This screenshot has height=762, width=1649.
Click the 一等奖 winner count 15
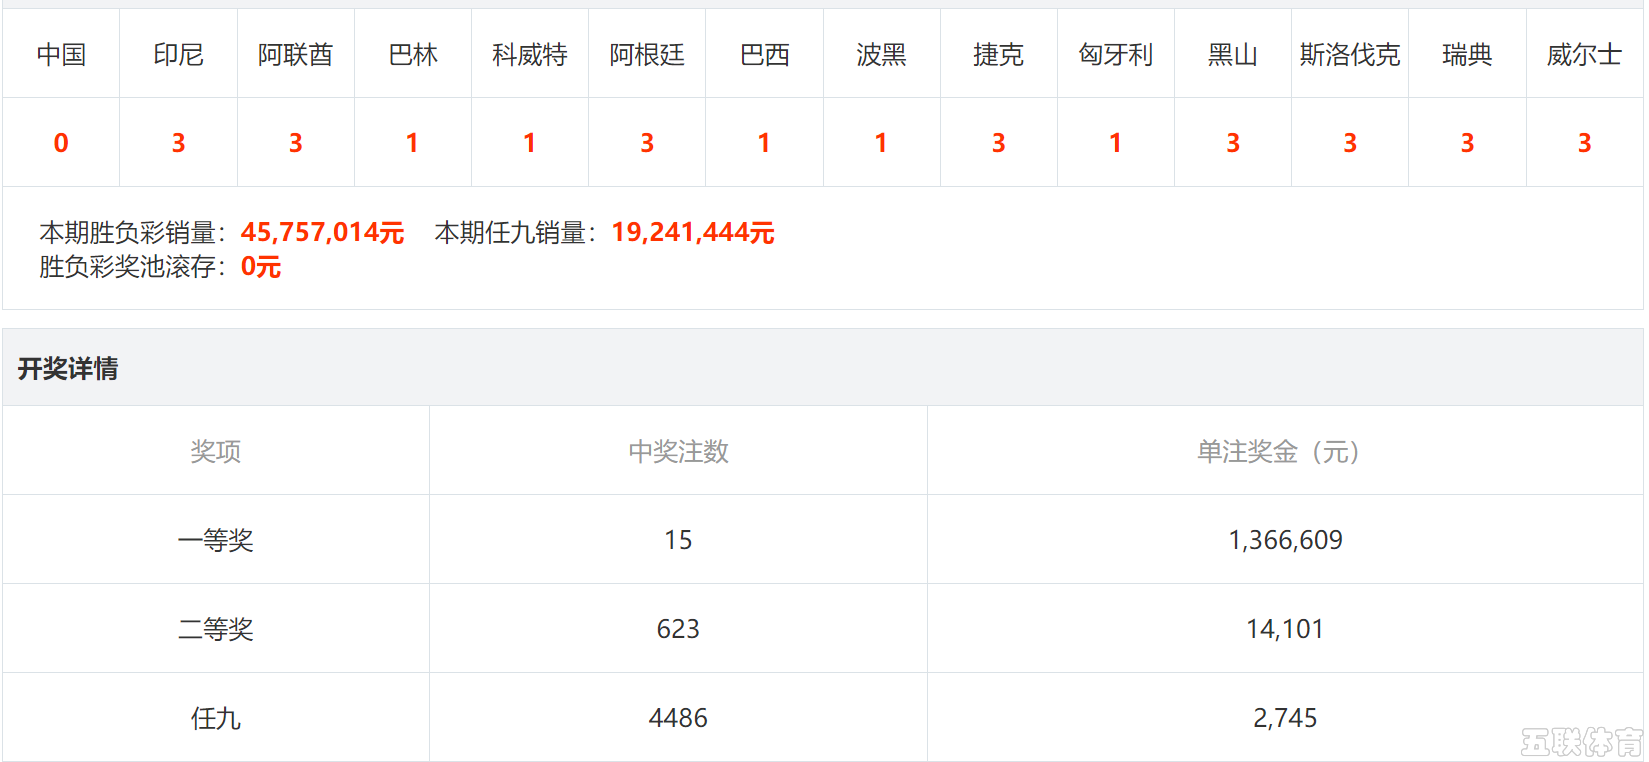[x=678, y=540]
